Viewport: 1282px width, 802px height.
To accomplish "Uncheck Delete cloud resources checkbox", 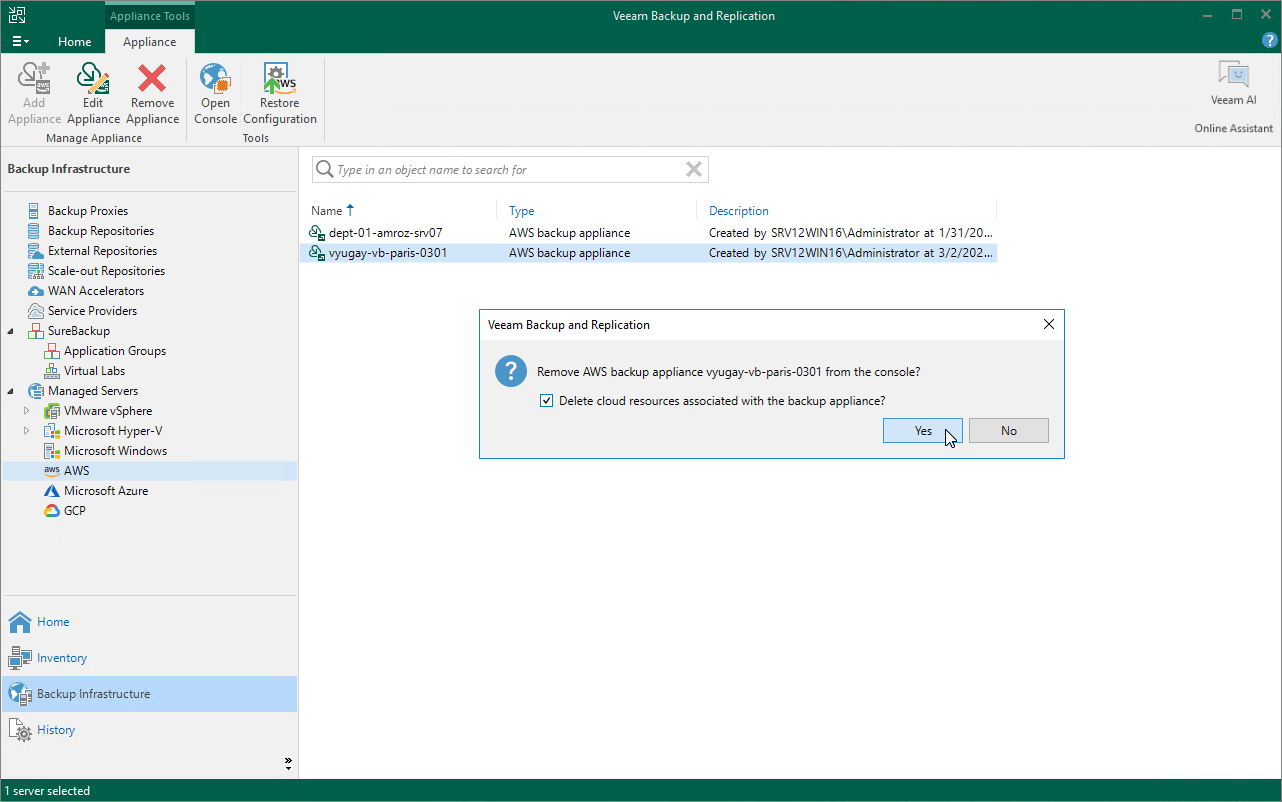I will coord(546,401).
